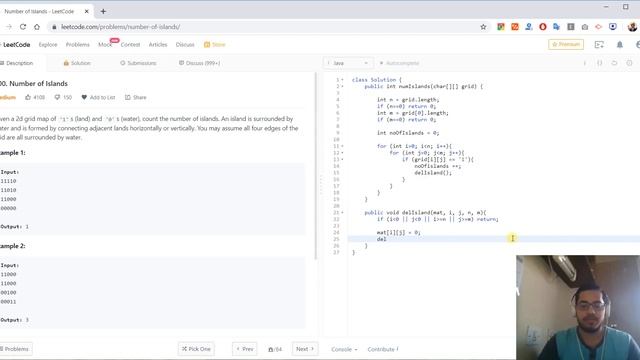
Task: Click the Pick One button
Action: pos(196,349)
